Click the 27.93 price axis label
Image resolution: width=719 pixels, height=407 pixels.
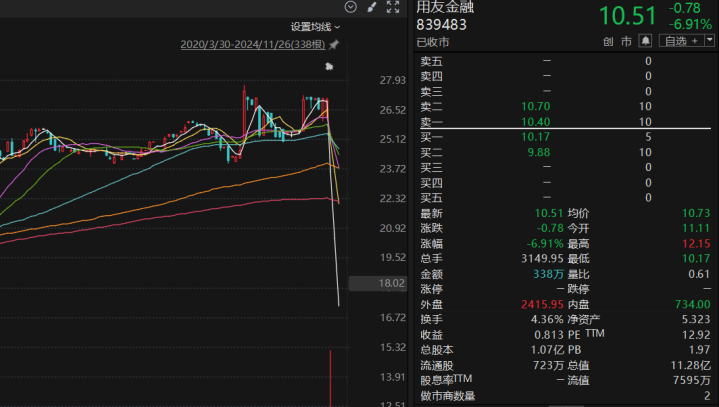click(x=393, y=80)
